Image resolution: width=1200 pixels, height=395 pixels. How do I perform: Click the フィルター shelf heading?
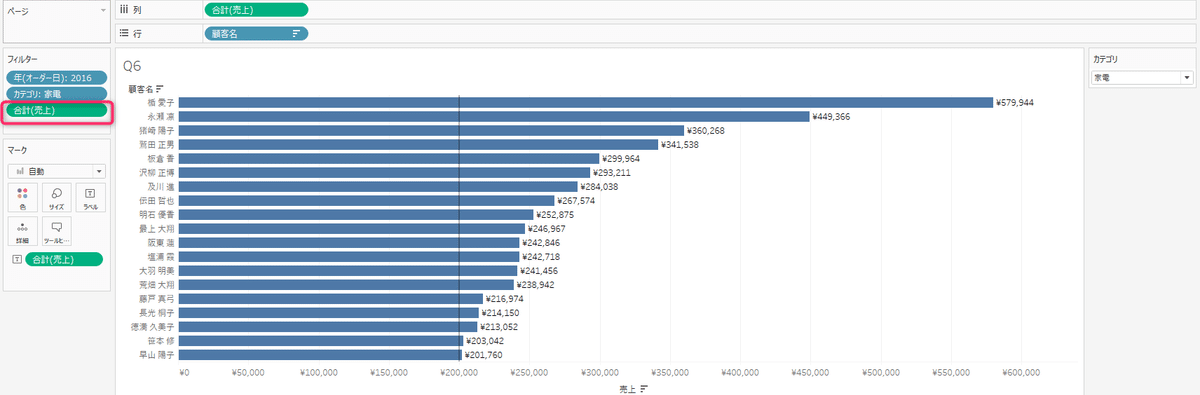(x=23, y=60)
